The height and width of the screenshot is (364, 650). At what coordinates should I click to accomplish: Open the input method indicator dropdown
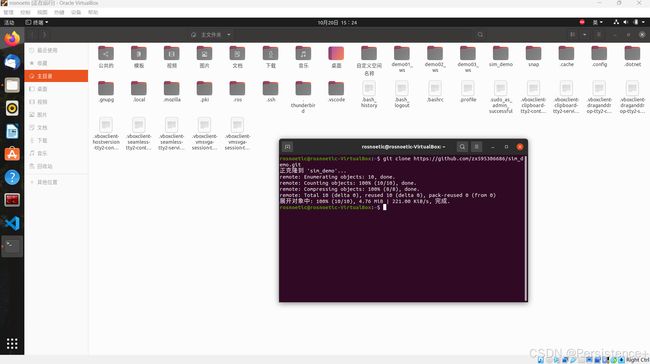[597, 22]
